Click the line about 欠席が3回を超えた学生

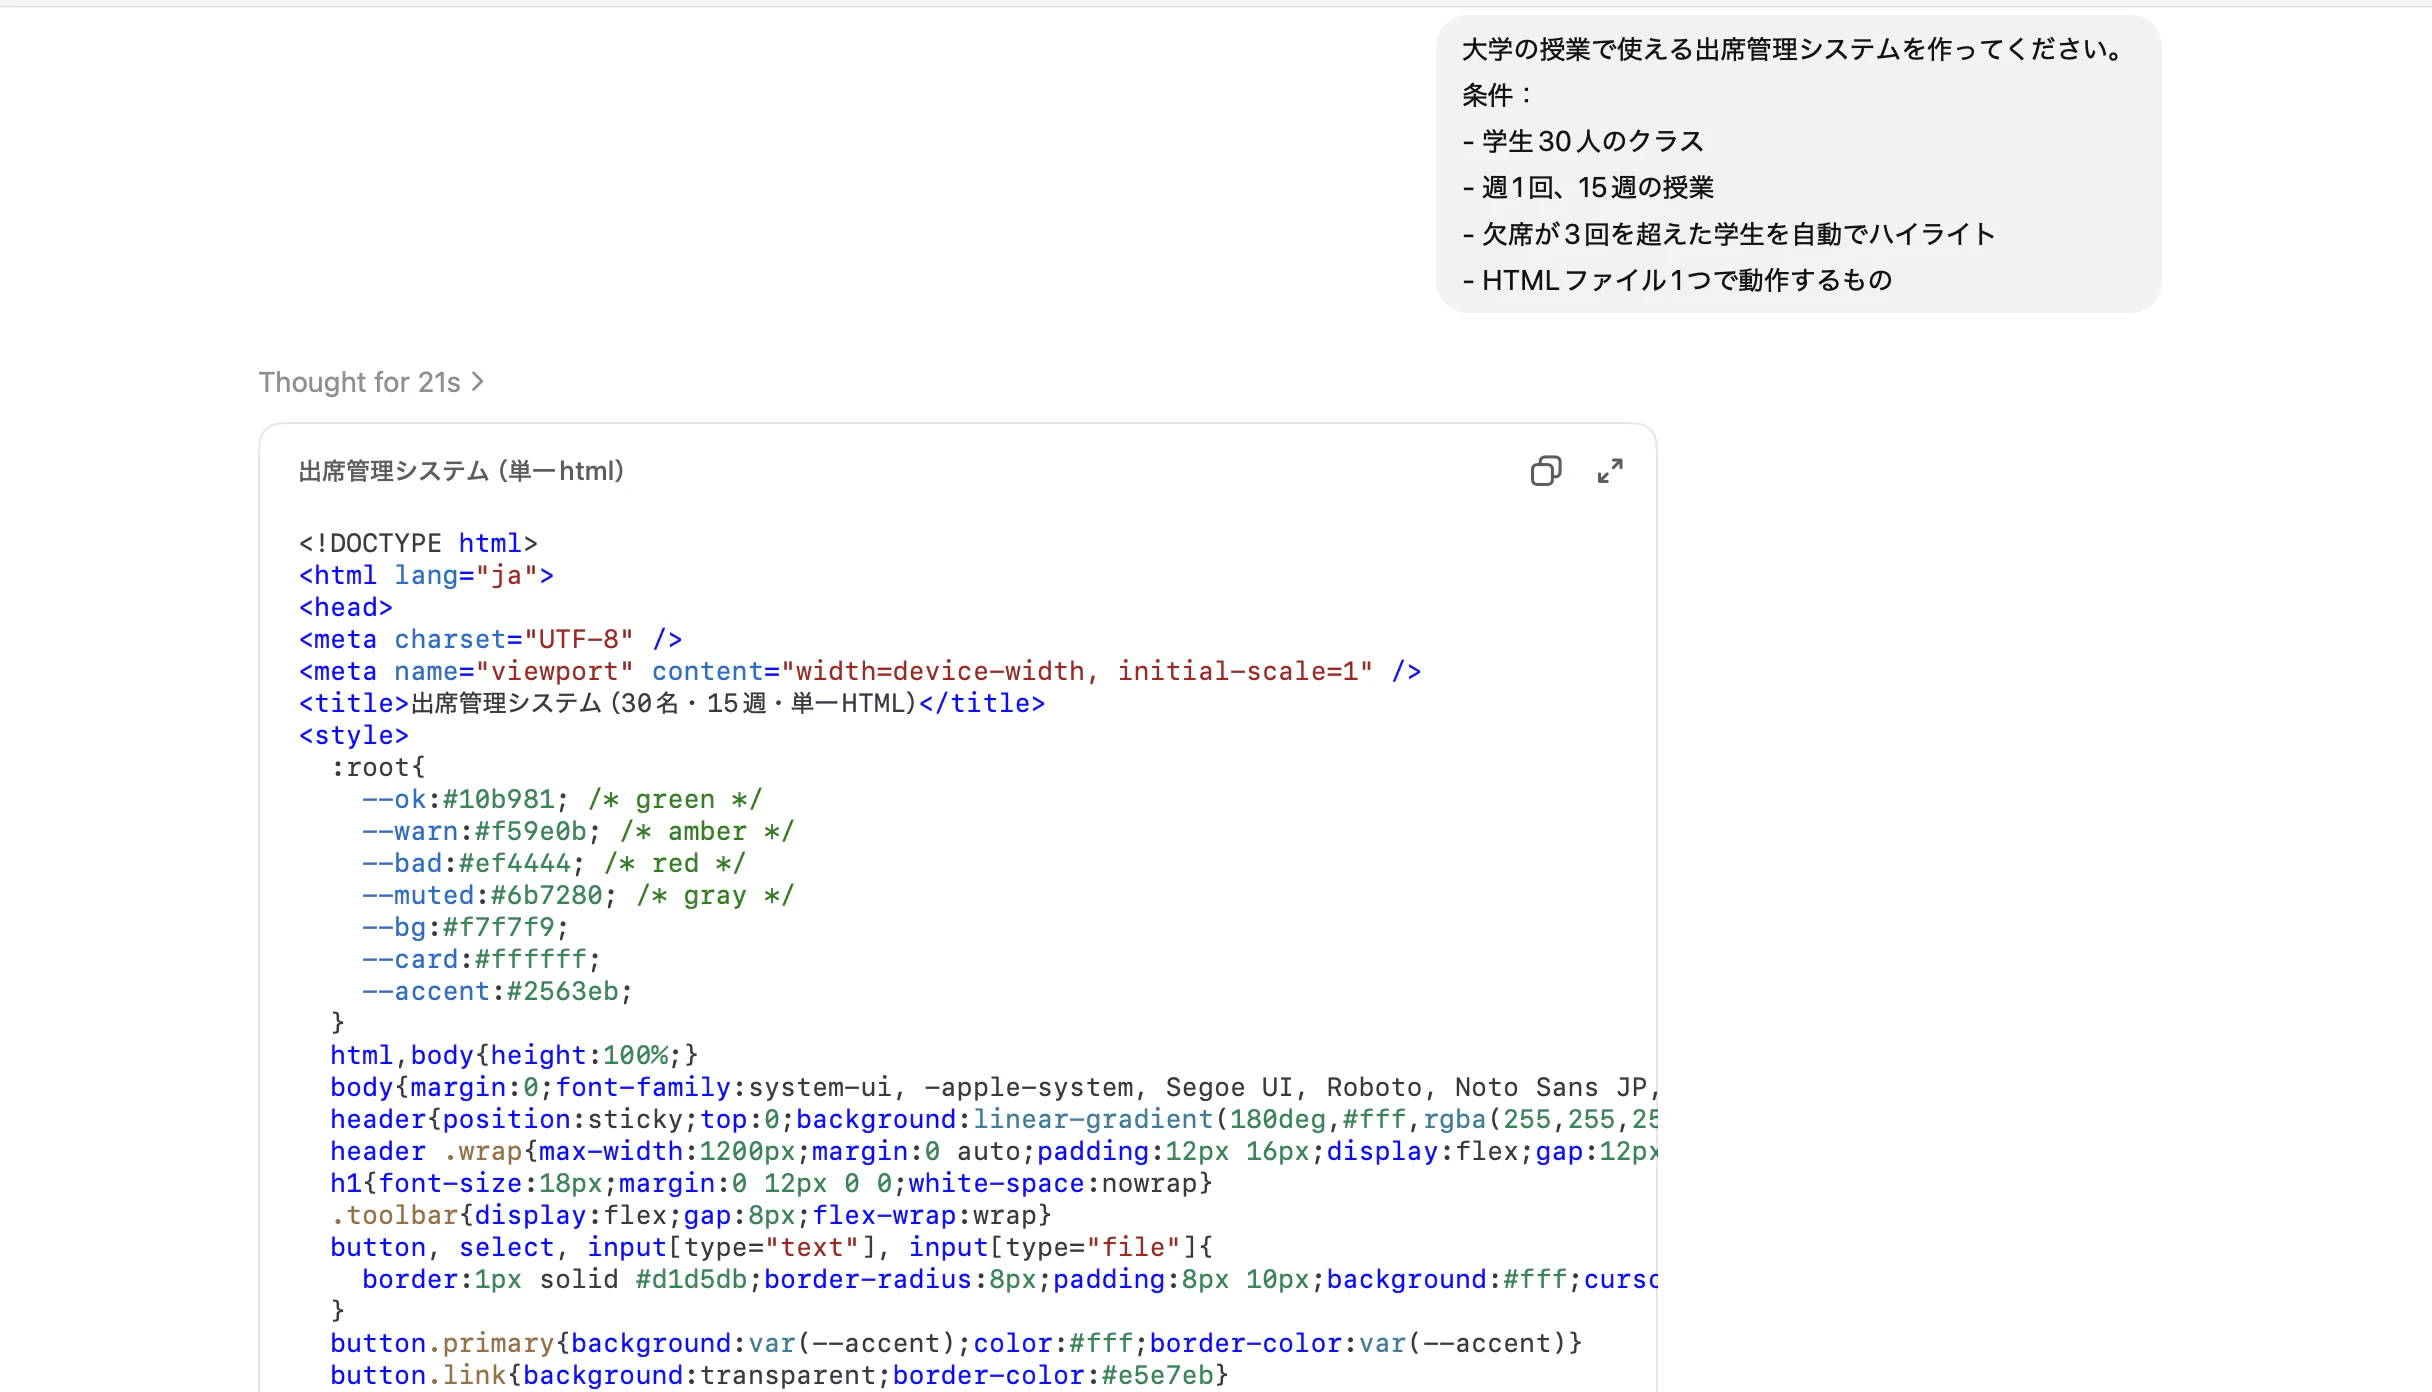pos(1729,234)
